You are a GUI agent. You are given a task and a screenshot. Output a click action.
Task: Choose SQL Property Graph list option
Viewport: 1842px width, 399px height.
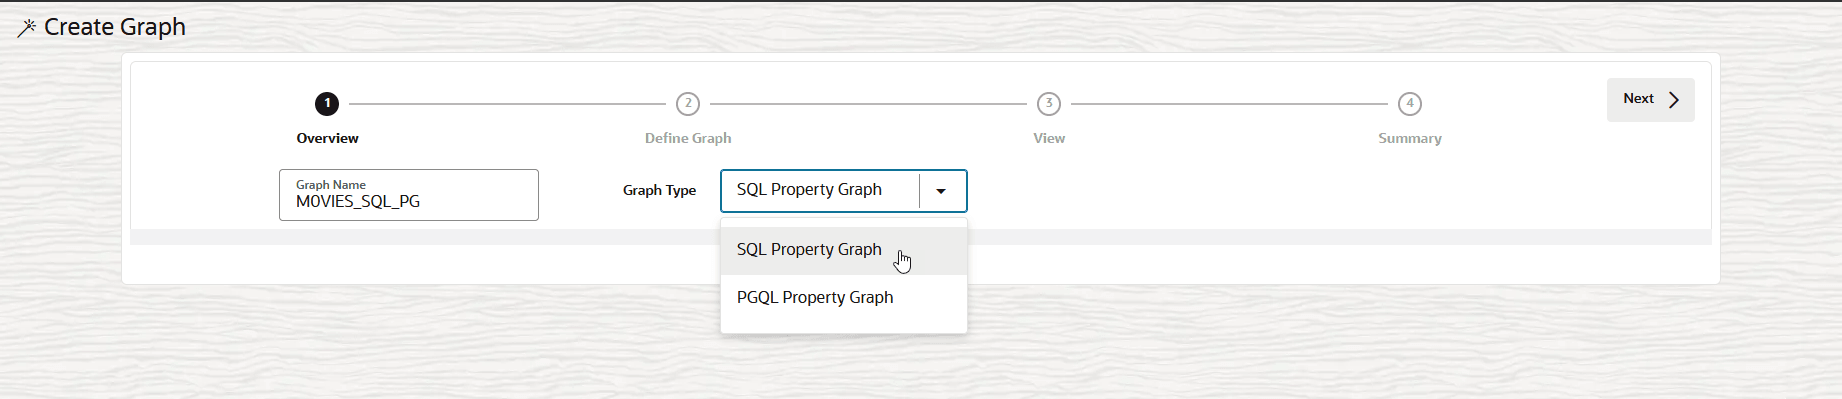[844, 250]
